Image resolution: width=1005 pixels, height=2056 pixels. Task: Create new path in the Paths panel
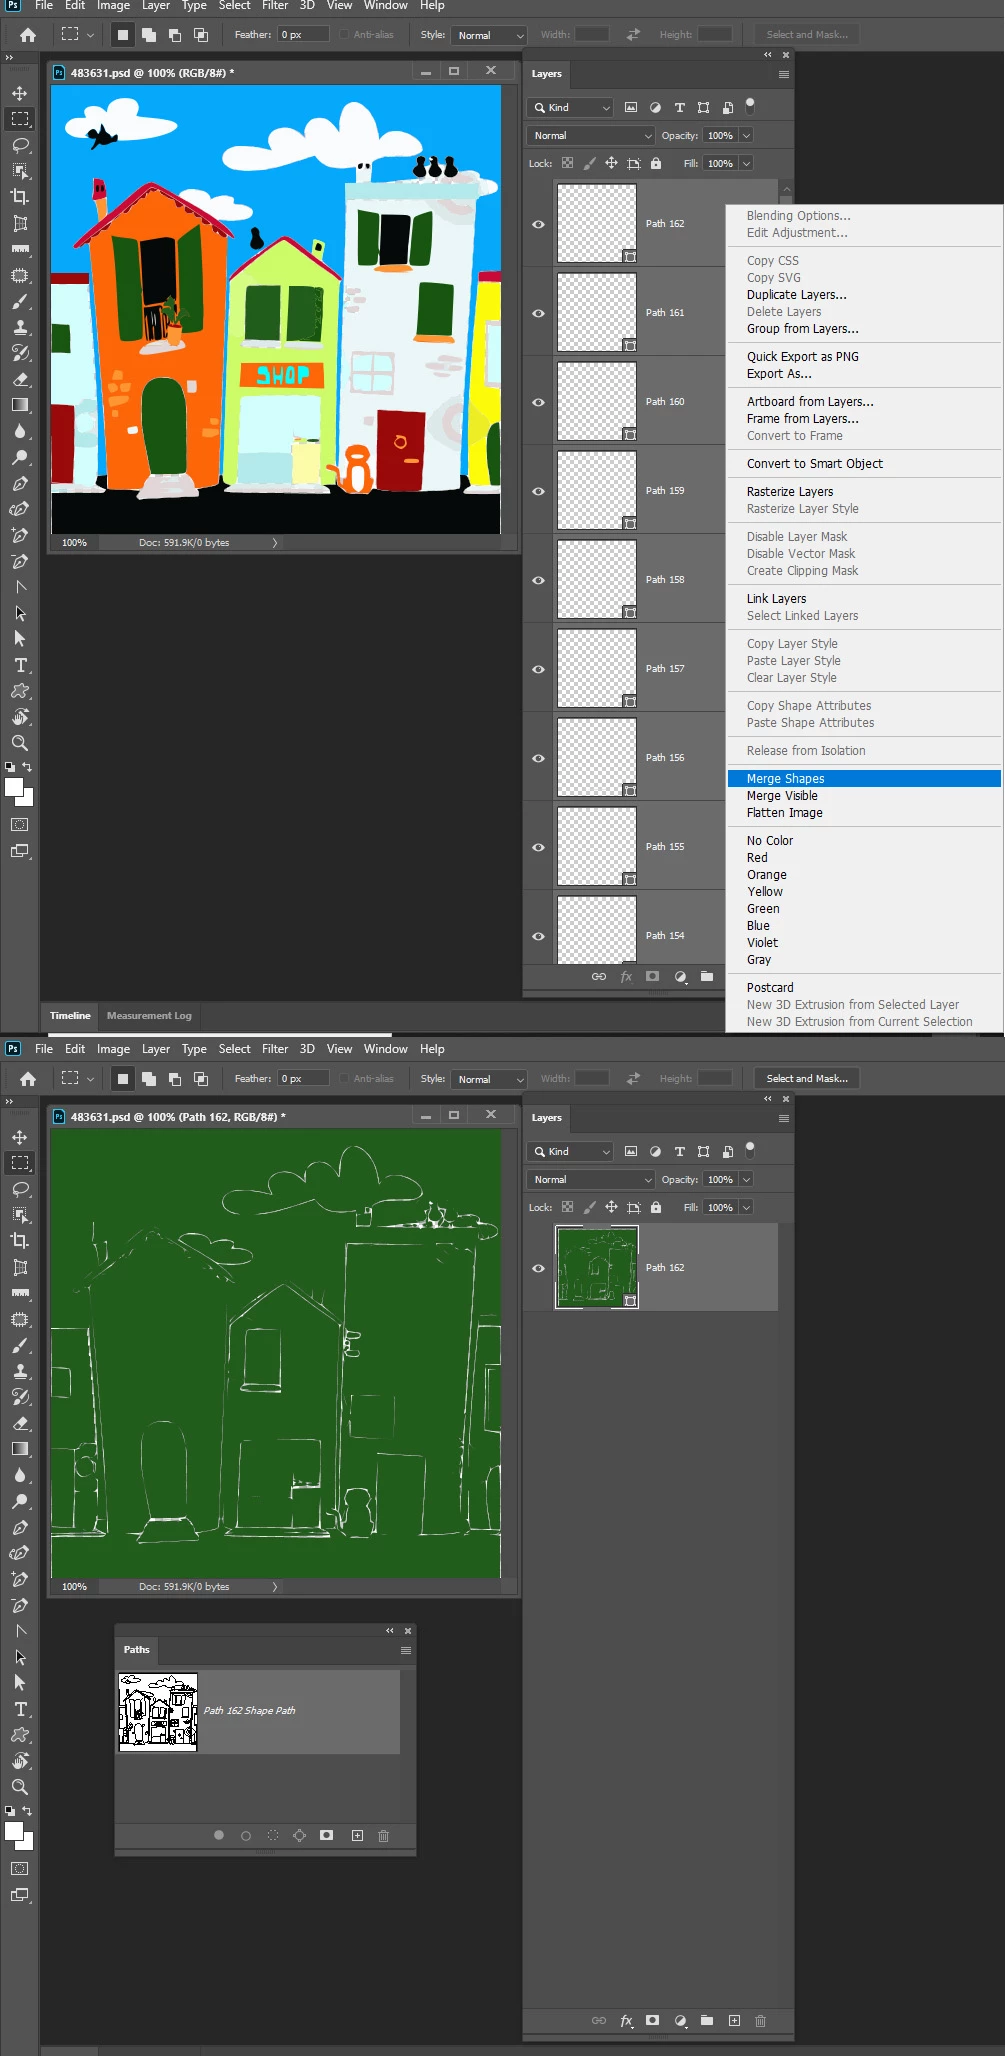click(x=357, y=1835)
